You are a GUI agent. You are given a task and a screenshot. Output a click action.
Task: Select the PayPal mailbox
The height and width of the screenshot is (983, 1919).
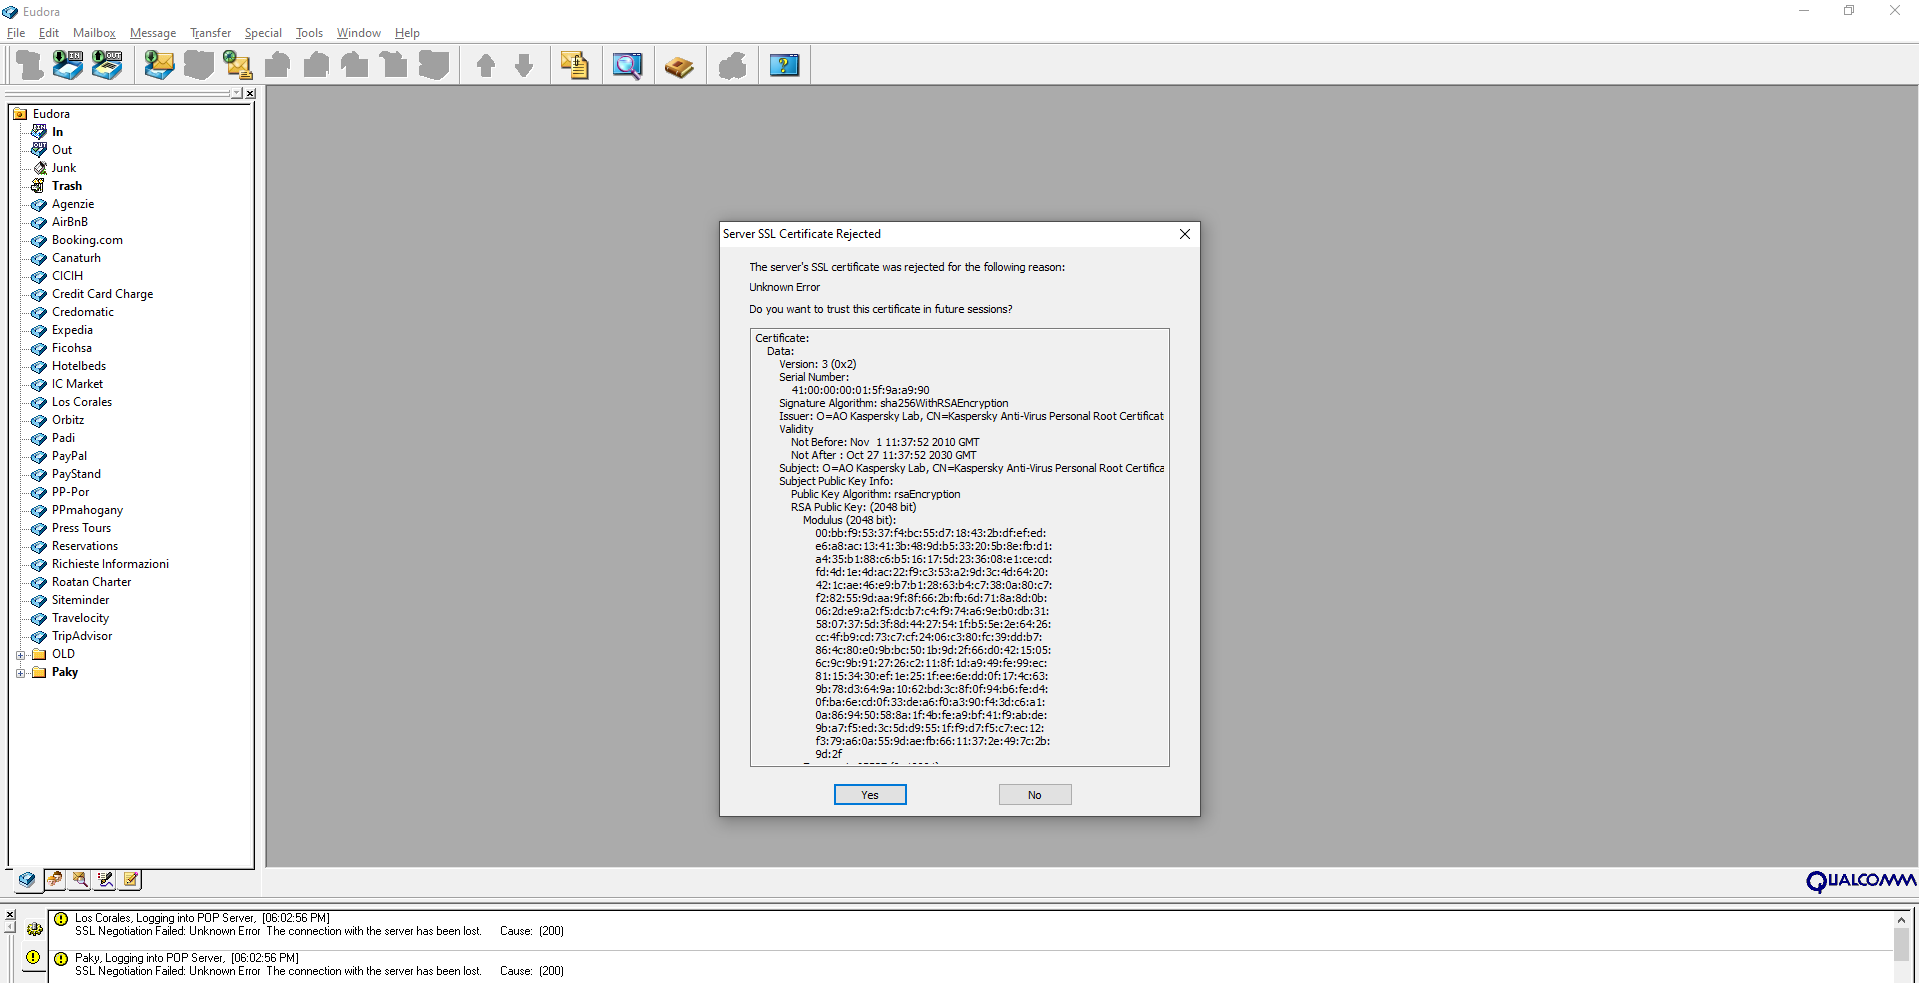[x=69, y=456]
